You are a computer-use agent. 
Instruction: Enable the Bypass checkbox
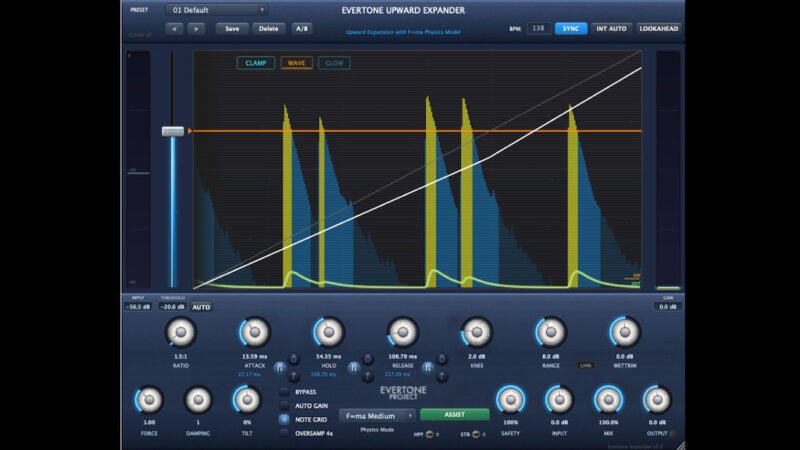[x=285, y=392]
